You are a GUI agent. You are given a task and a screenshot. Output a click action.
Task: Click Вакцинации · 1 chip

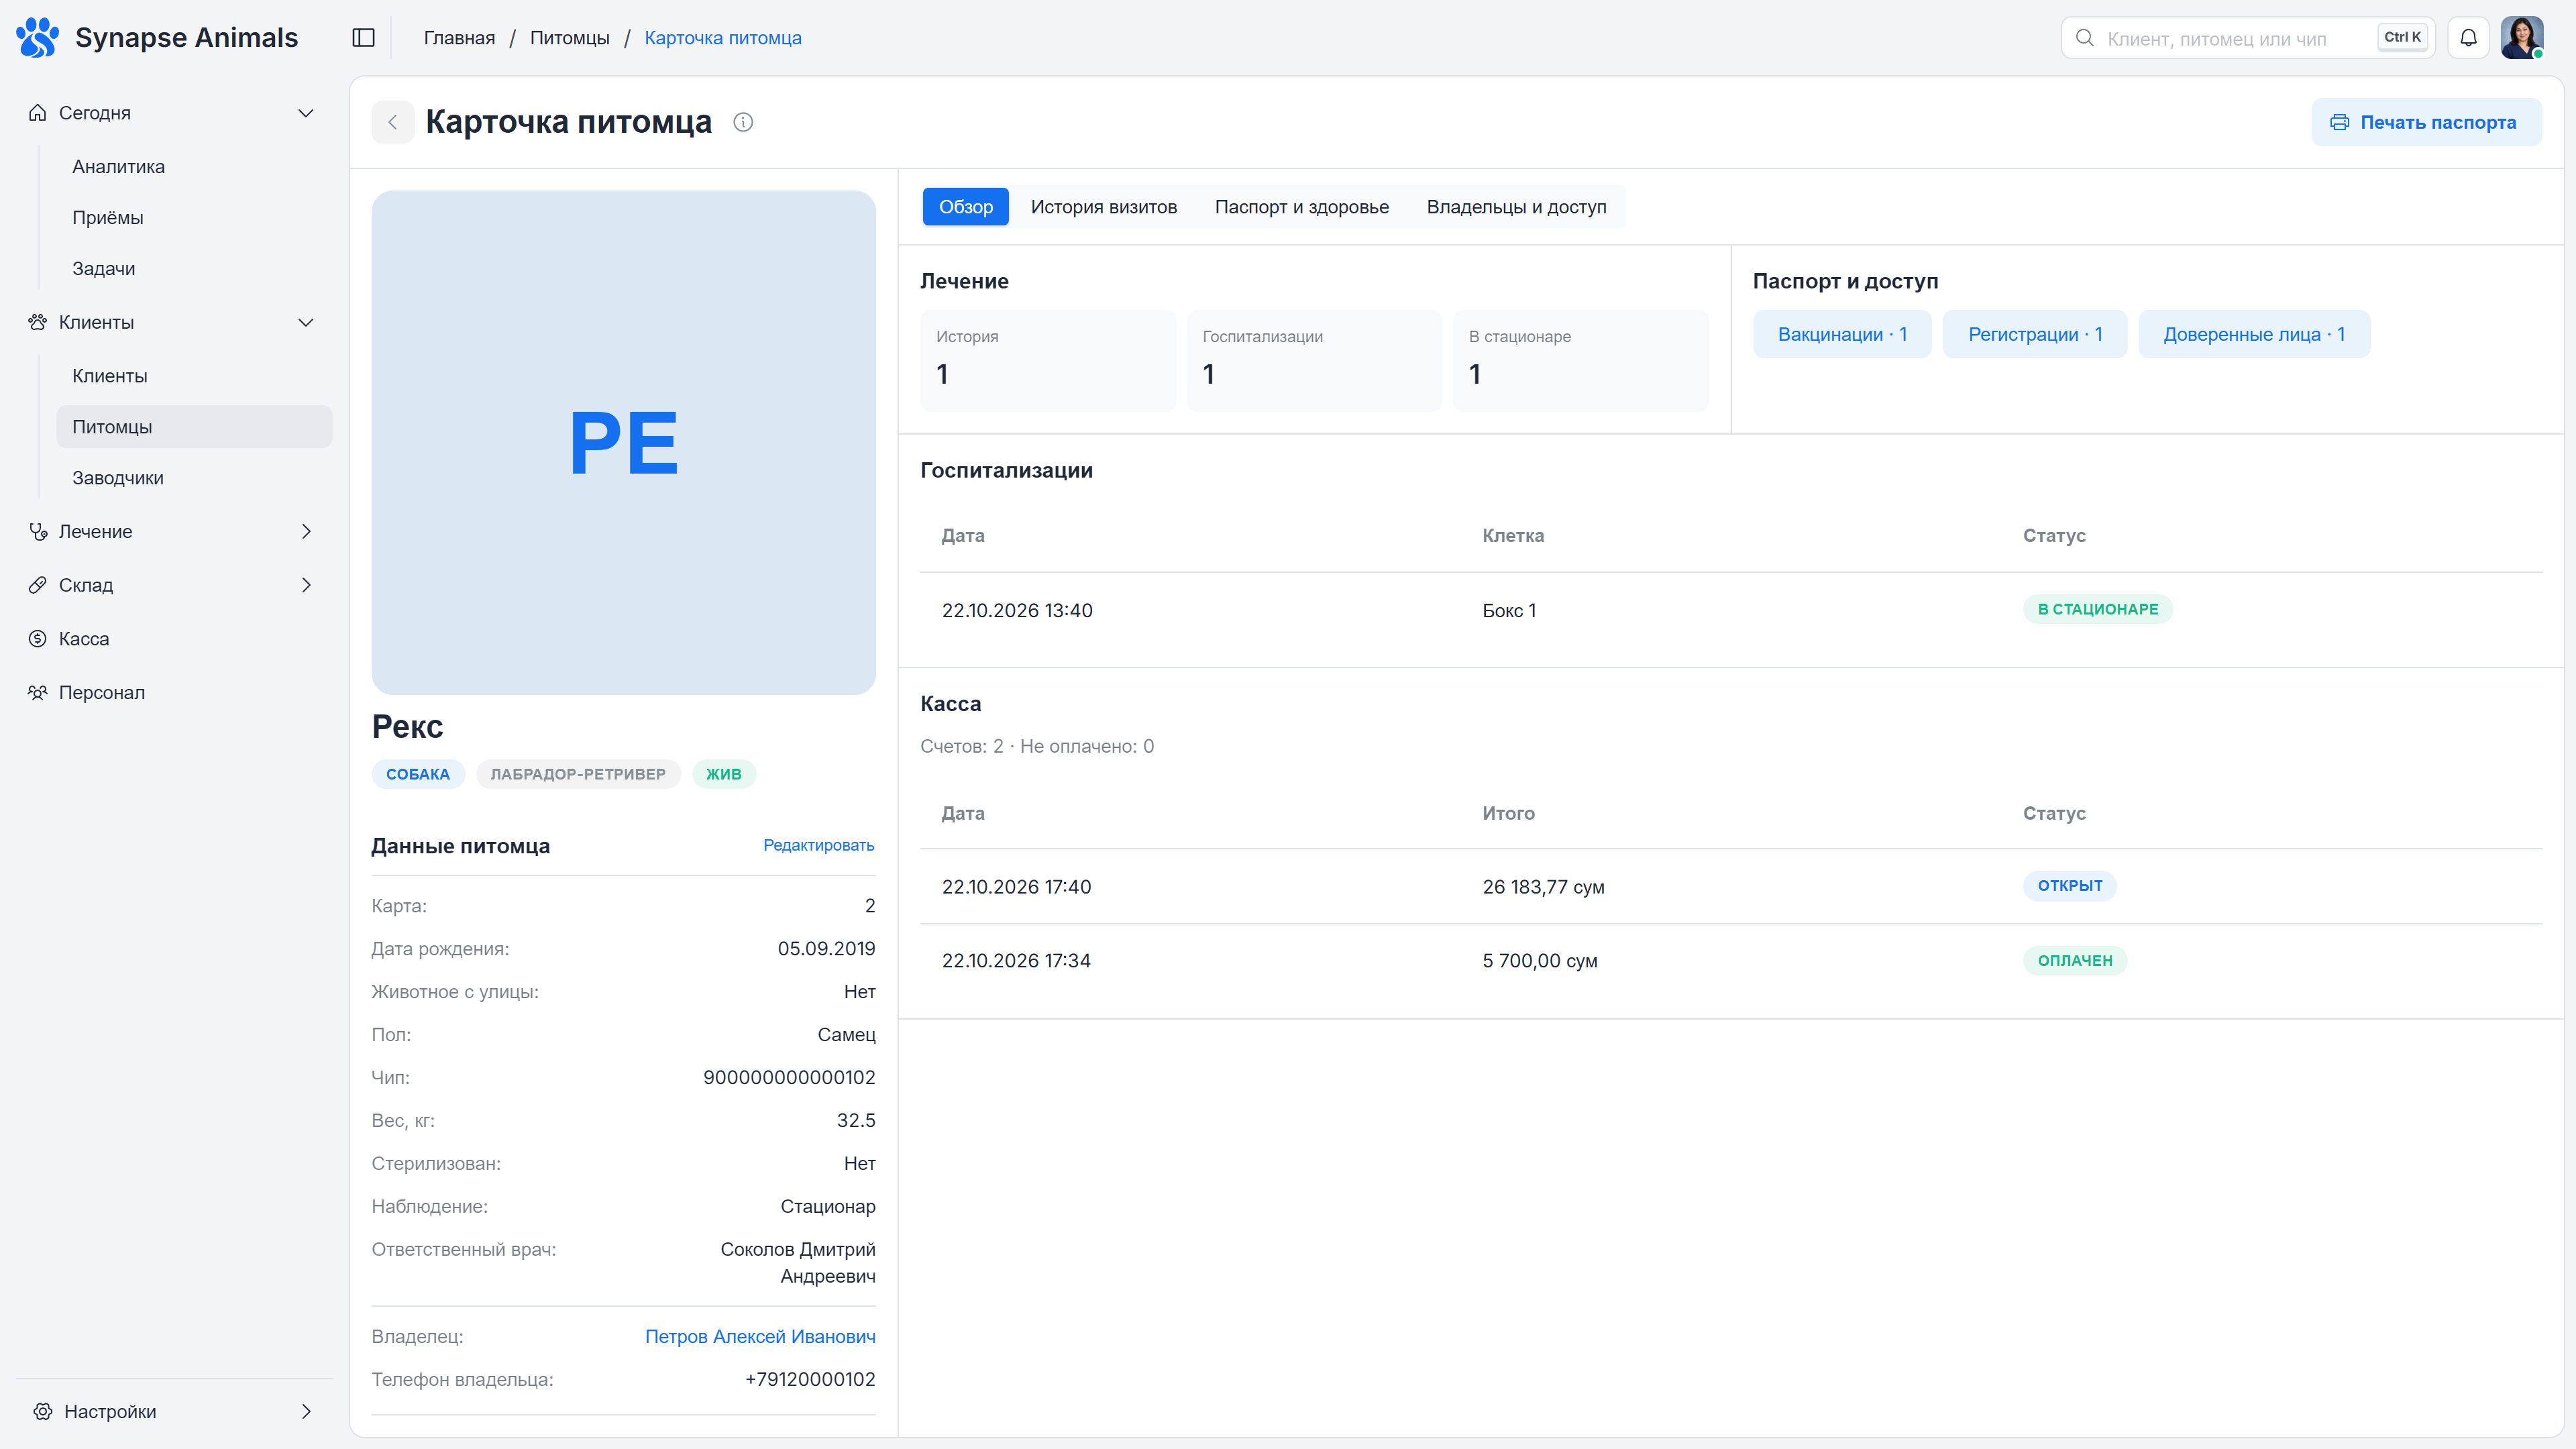click(x=1842, y=334)
